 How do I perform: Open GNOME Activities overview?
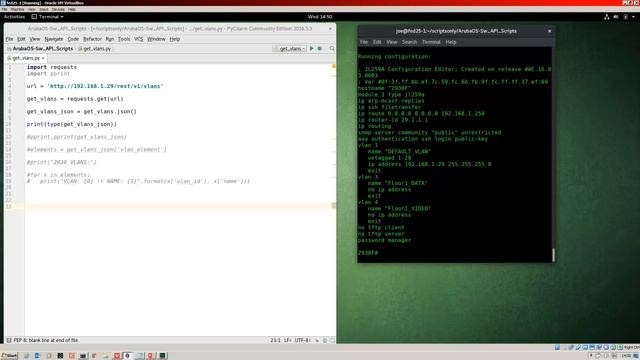click(x=14, y=17)
